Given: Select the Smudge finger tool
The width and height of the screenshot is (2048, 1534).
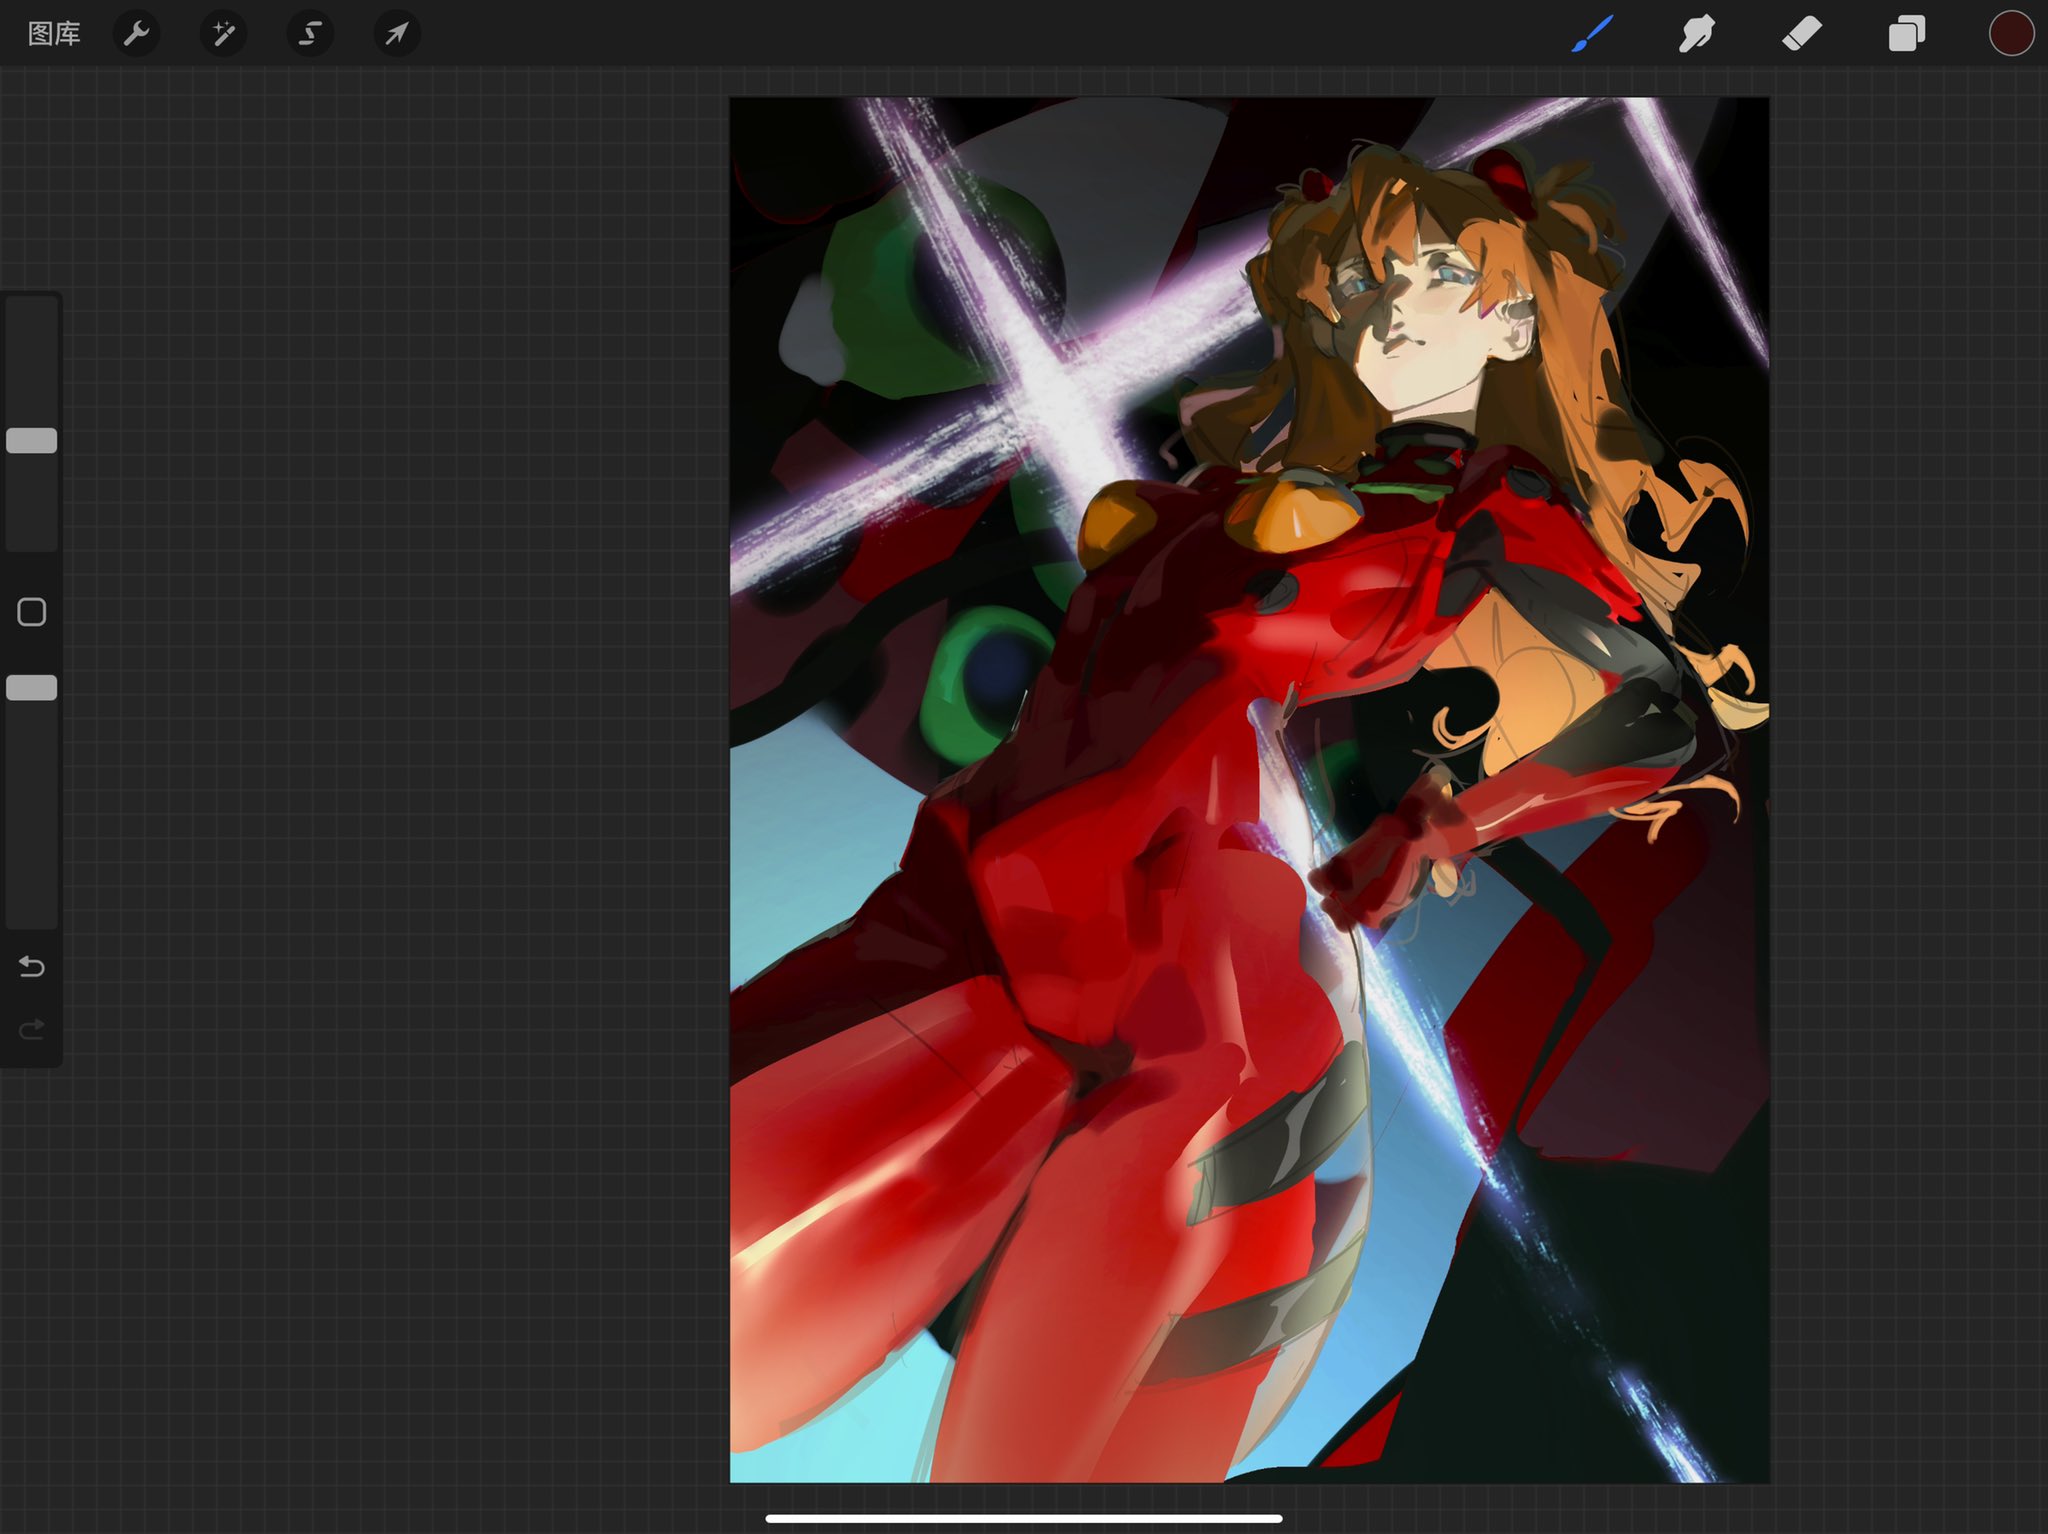Looking at the screenshot, I should pos(1697,34).
